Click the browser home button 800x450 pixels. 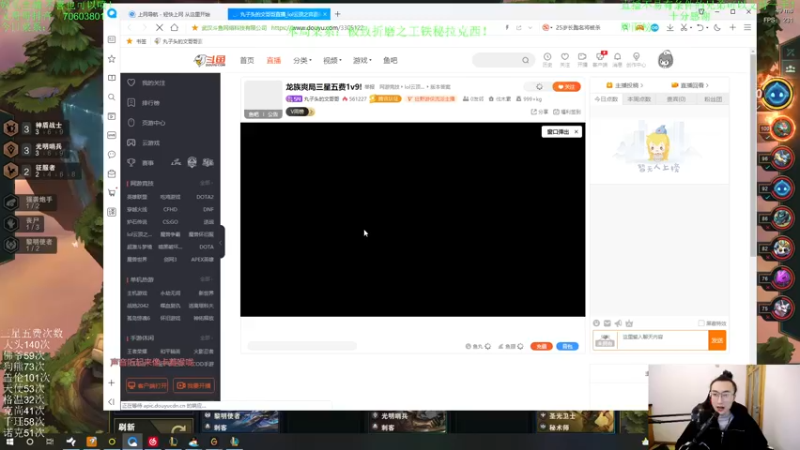click(x=174, y=28)
